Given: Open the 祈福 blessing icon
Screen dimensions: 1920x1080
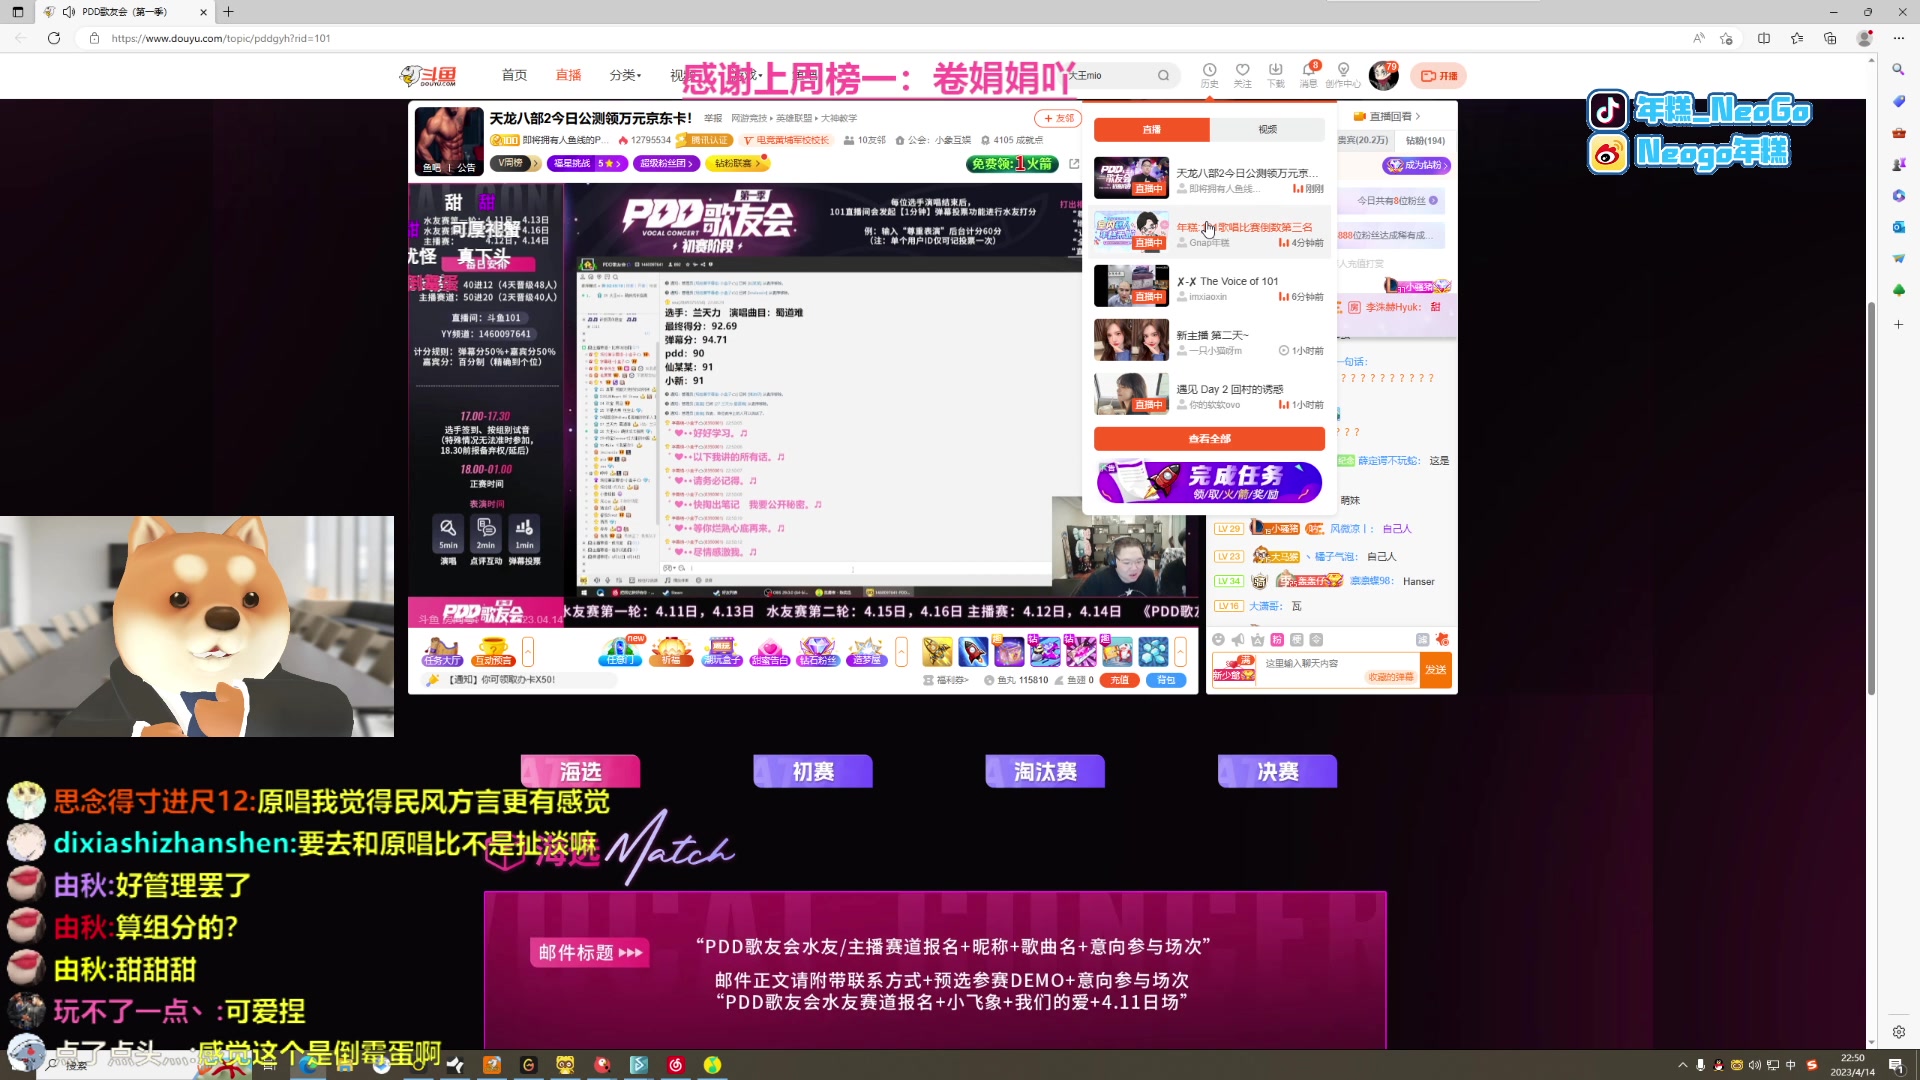Looking at the screenshot, I should point(671,651).
